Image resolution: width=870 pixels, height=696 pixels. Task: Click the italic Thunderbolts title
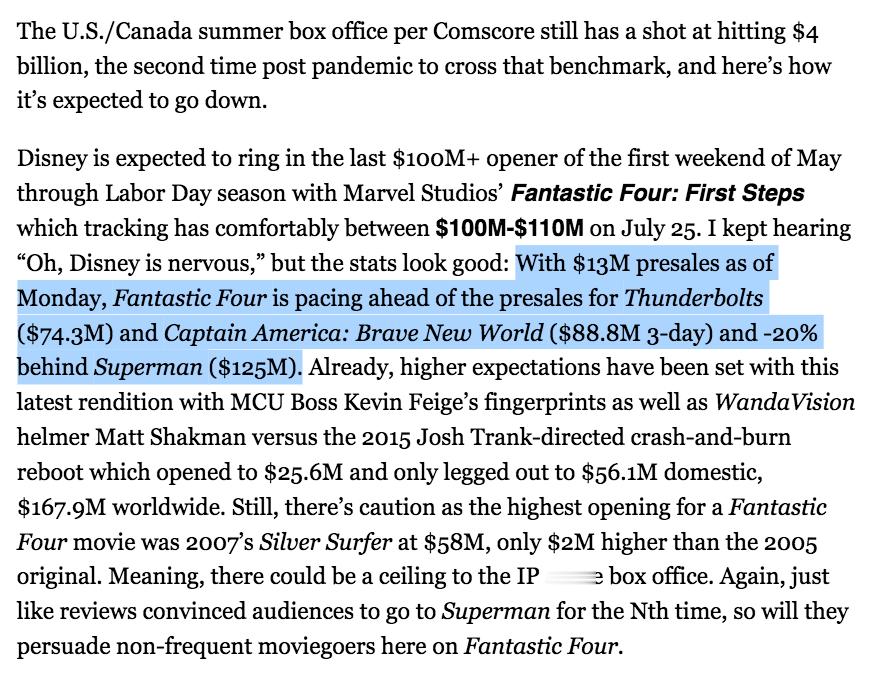pos(694,298)
